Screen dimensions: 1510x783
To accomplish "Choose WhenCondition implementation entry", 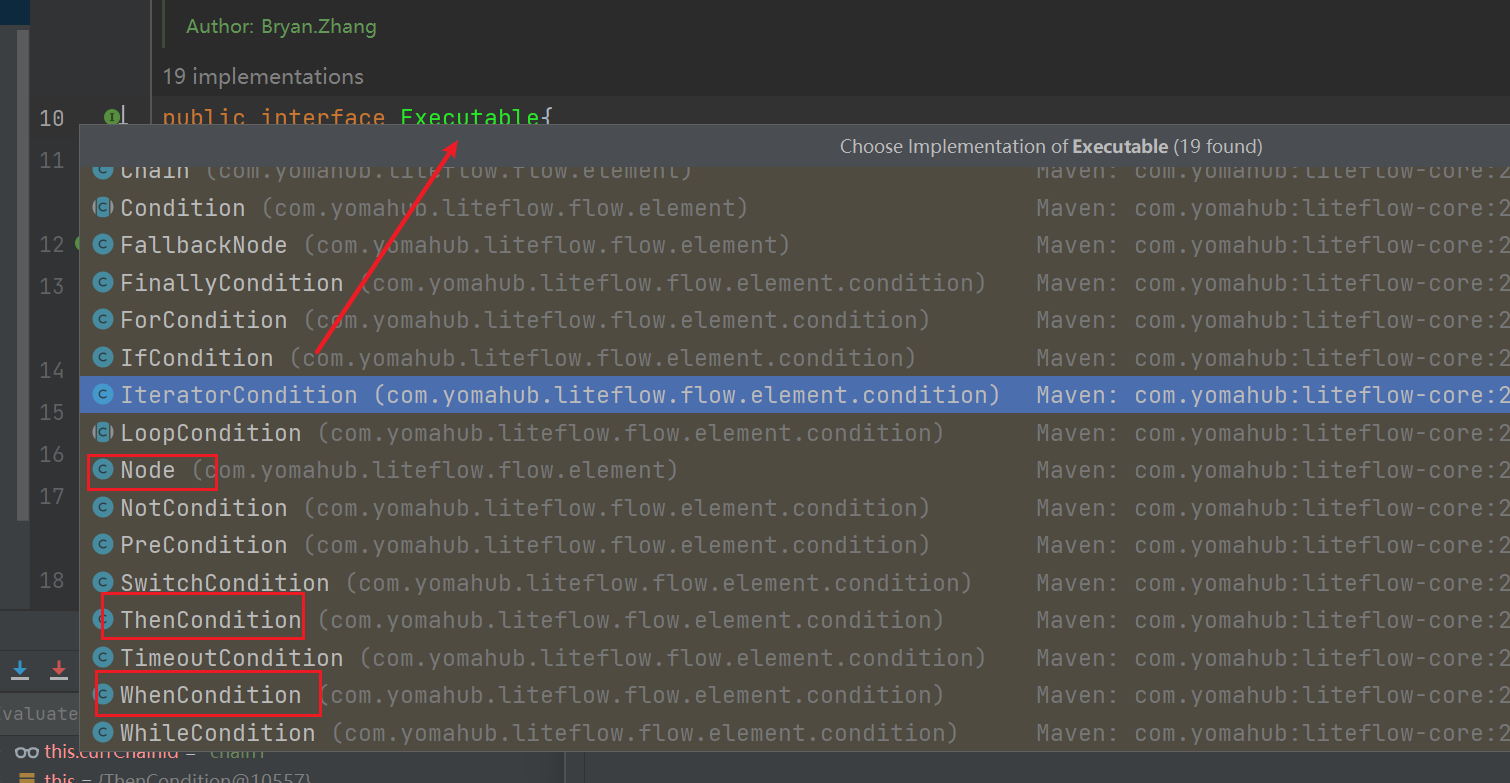I will [207, 694].
